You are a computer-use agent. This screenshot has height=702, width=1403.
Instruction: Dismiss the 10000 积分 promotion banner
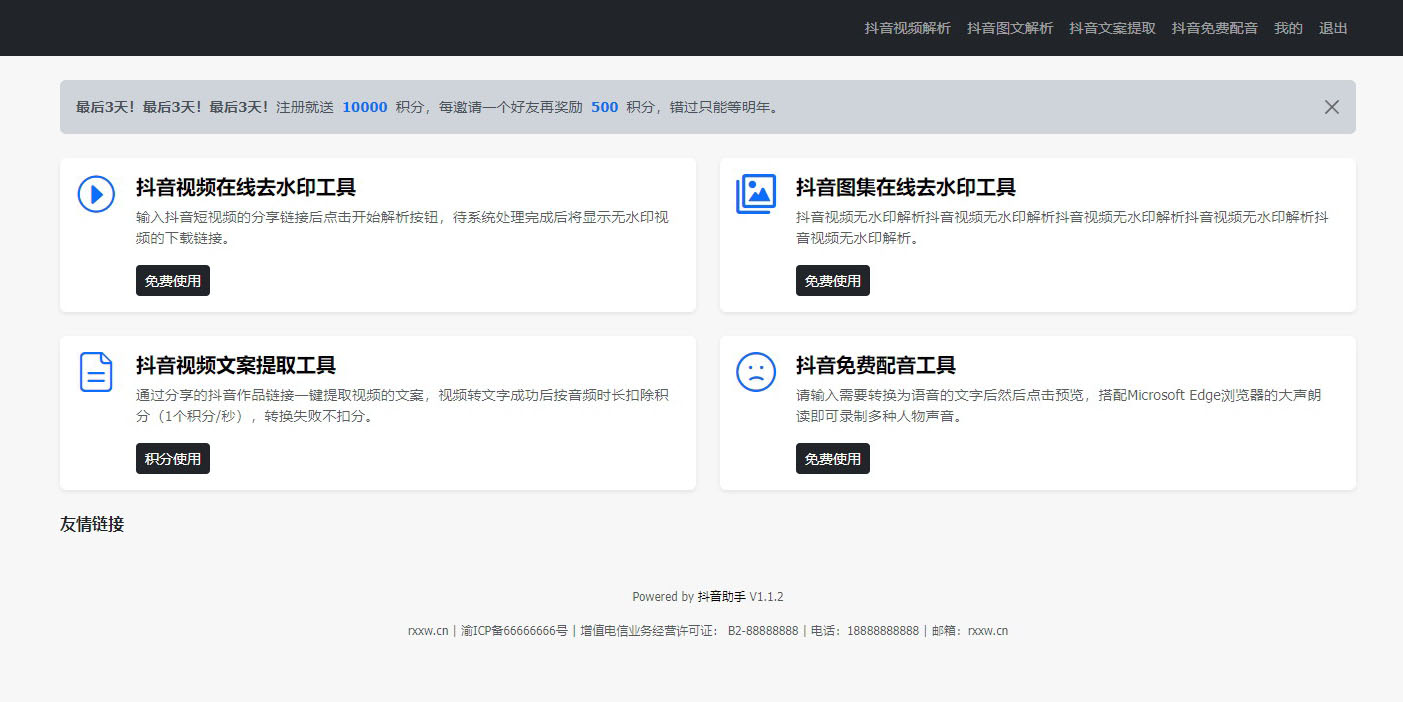coord(1331,106)
